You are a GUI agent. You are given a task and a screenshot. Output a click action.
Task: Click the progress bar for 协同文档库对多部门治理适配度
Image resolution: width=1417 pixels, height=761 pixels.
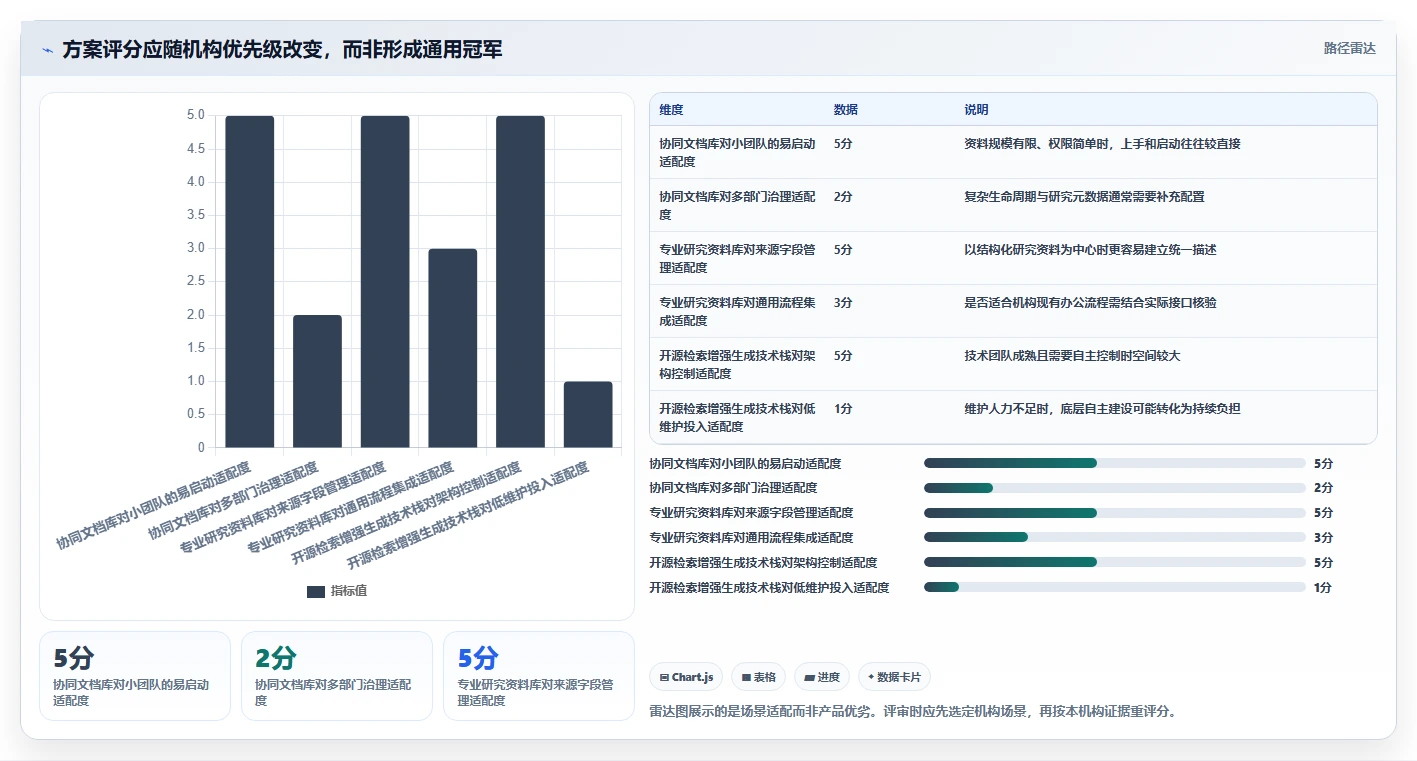click(1115, 488)
